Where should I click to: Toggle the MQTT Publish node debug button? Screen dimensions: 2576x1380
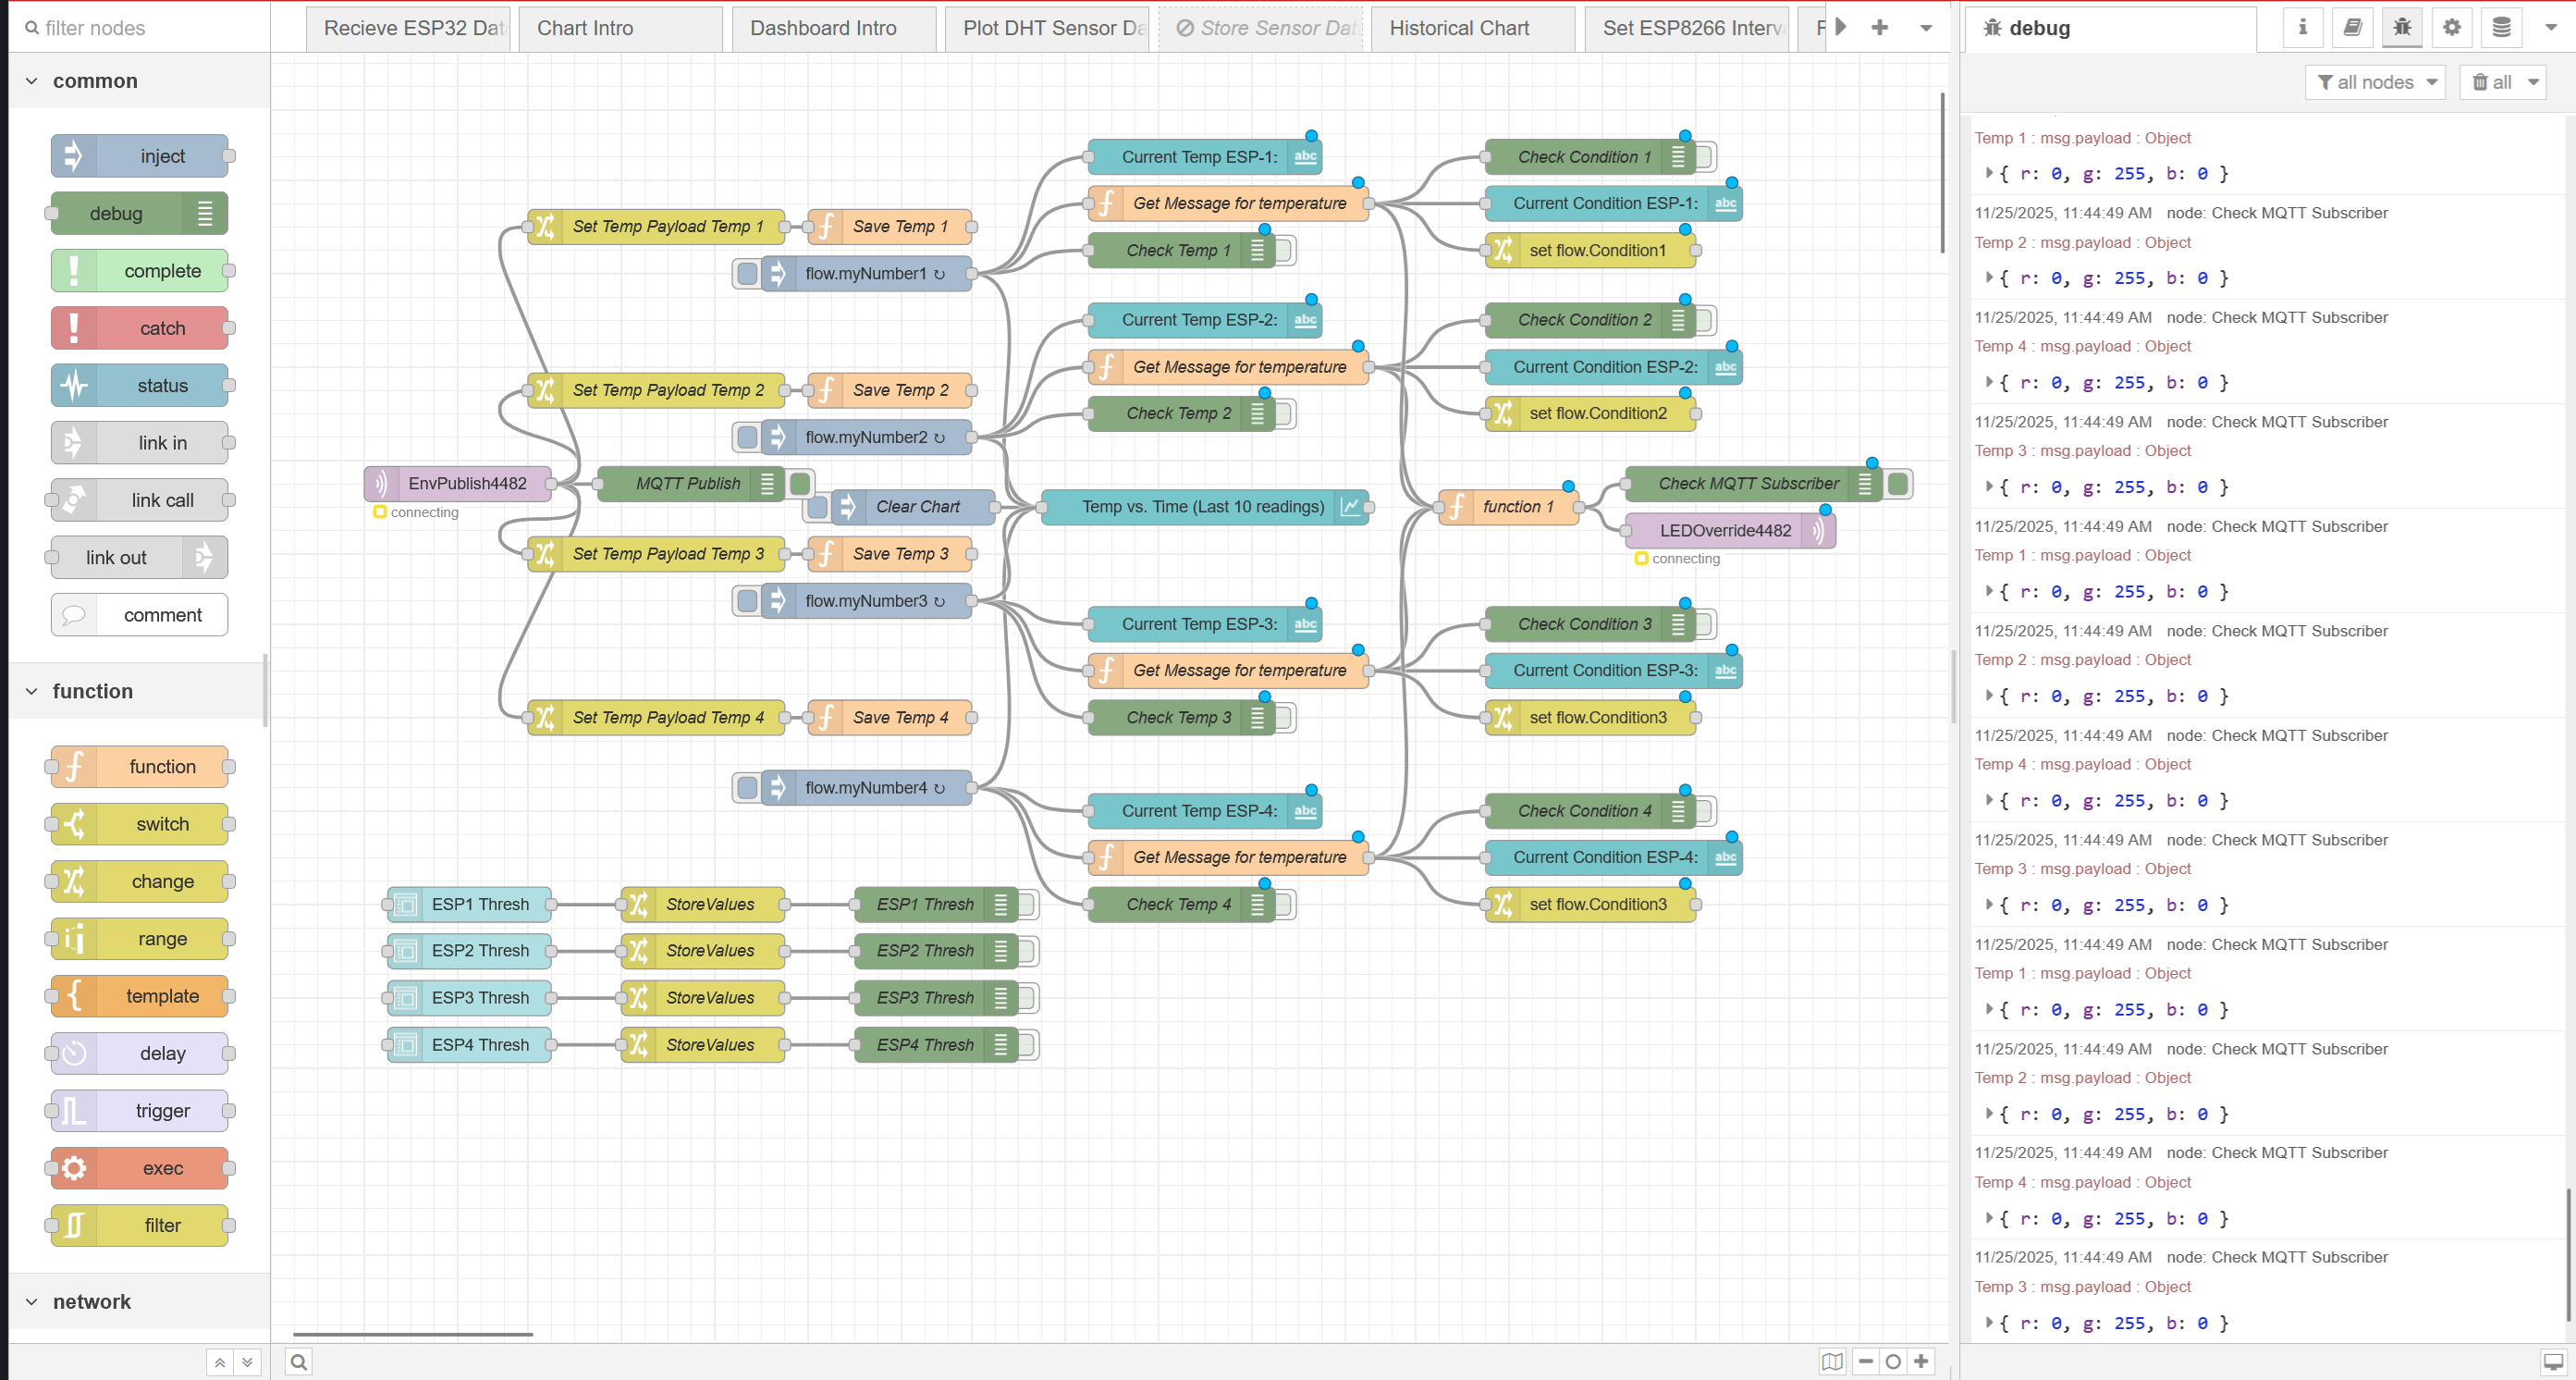click(x=799, y=483)
